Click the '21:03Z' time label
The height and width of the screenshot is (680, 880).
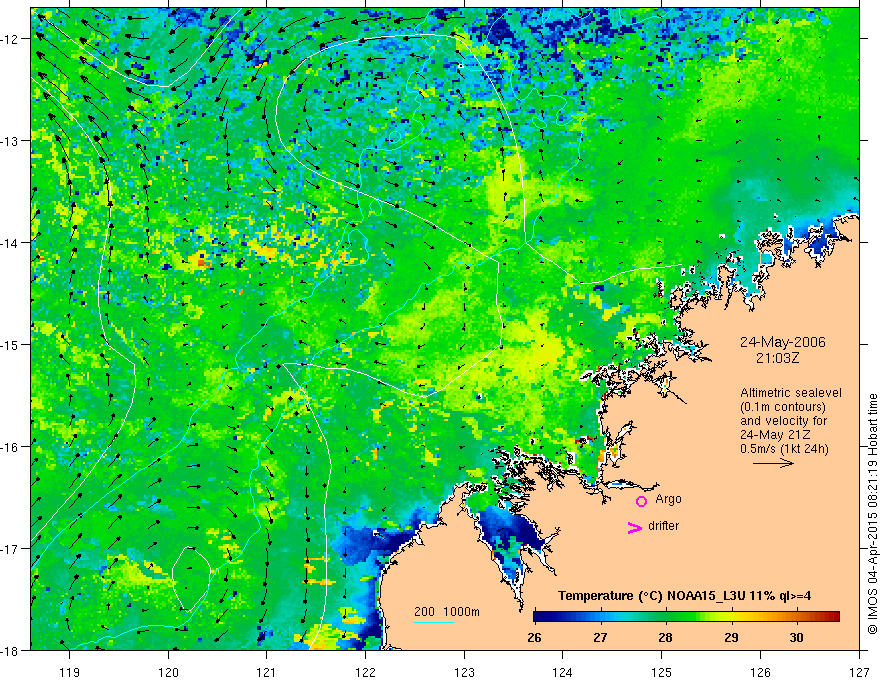pos(777,358)
